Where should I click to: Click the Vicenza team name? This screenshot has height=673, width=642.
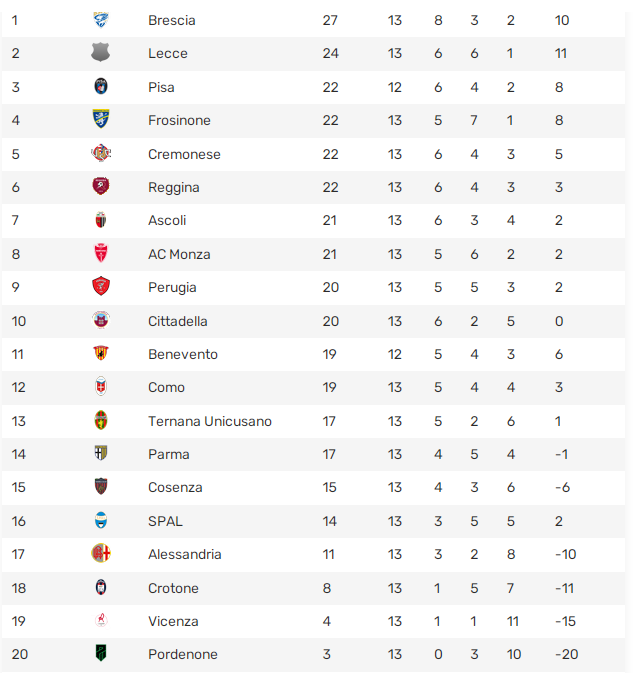tap(173, 621)
